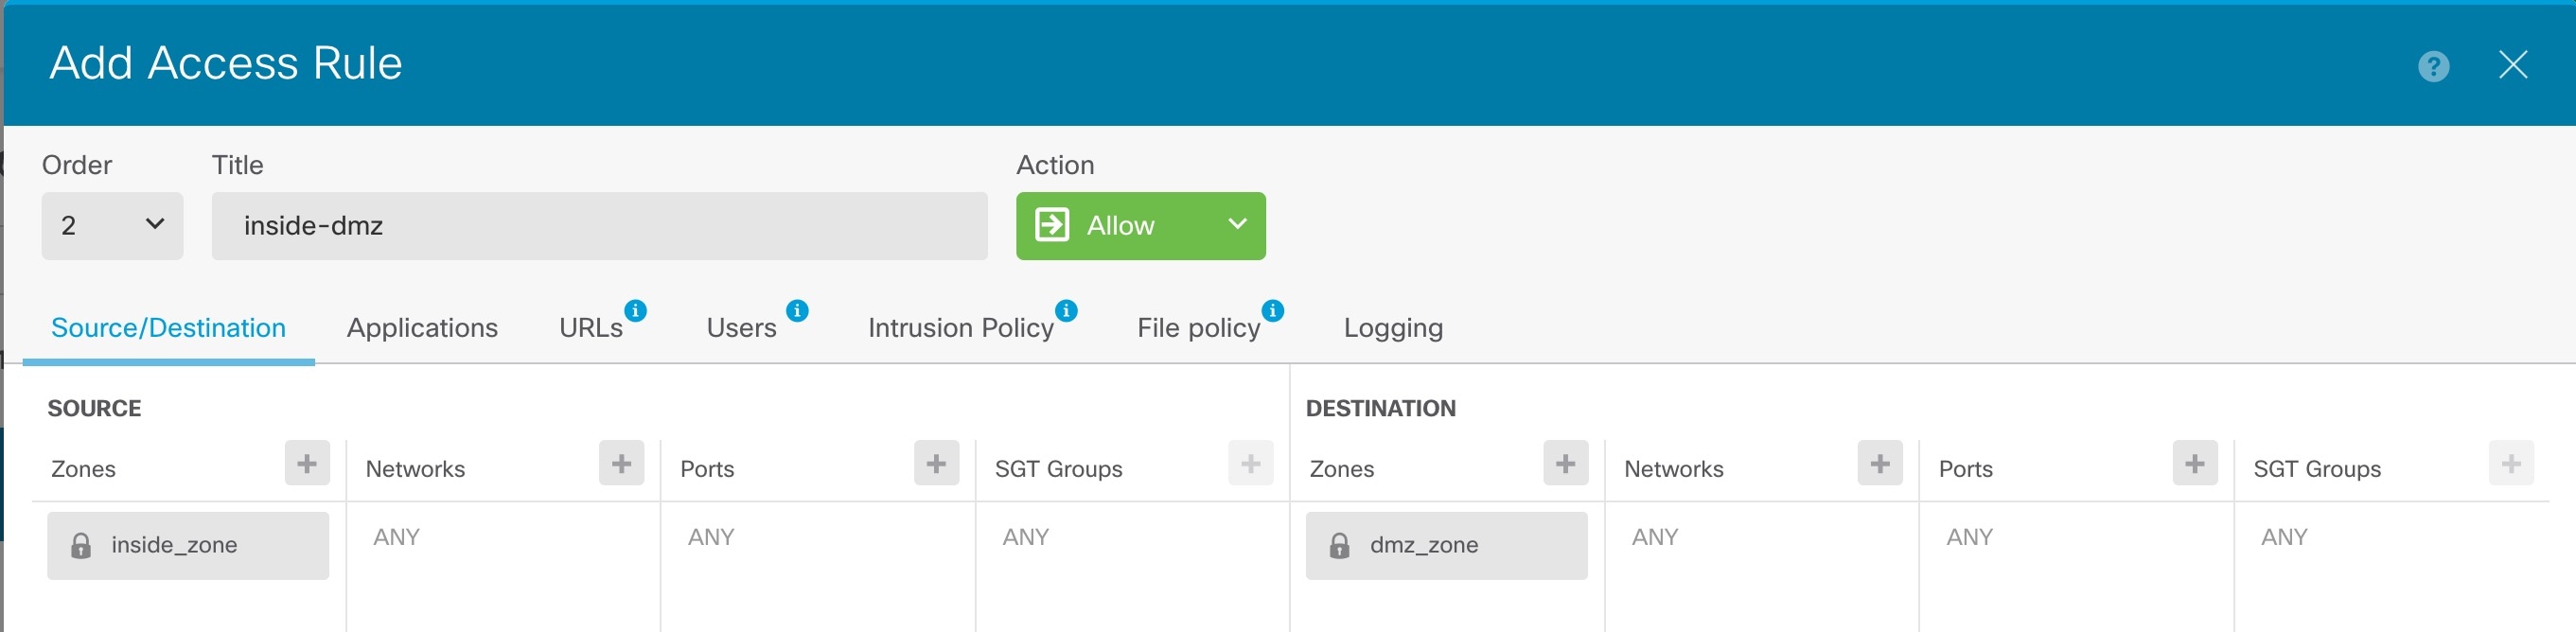Click the info badge next to URLs
Screen dimensions: 2576x632
click(x=635, y=311)
